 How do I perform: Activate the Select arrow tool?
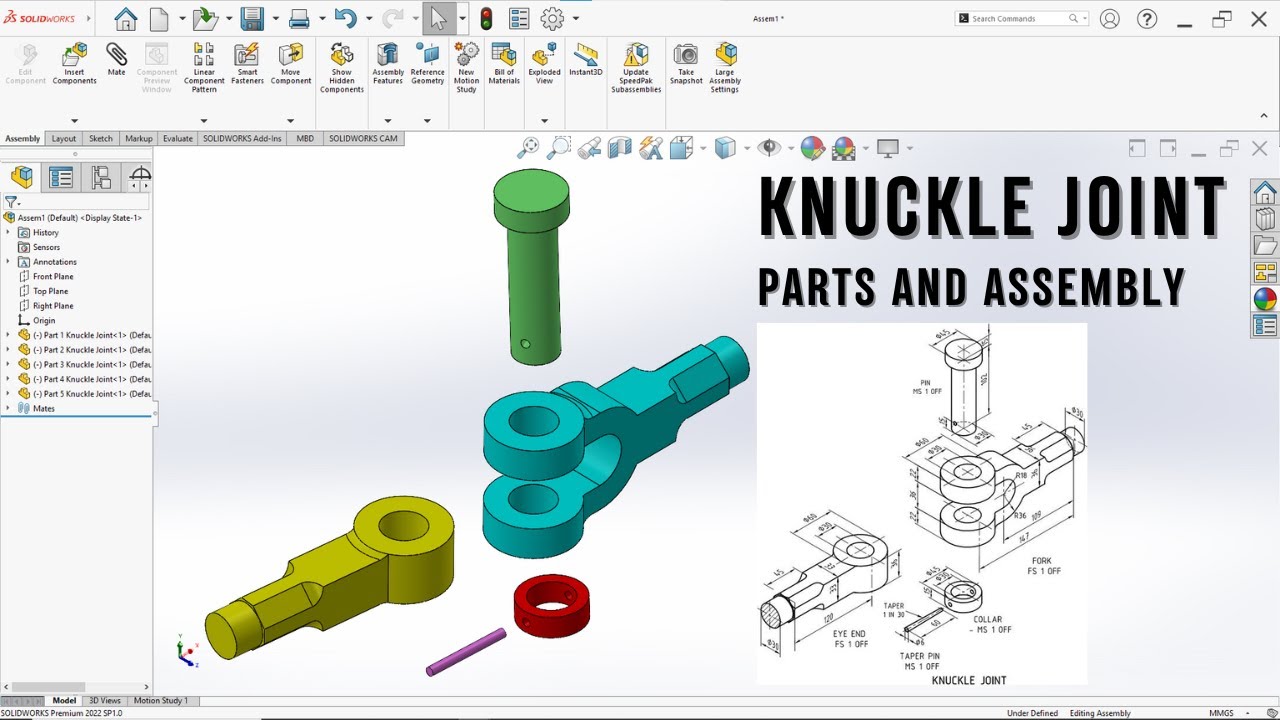click(439, 18)
